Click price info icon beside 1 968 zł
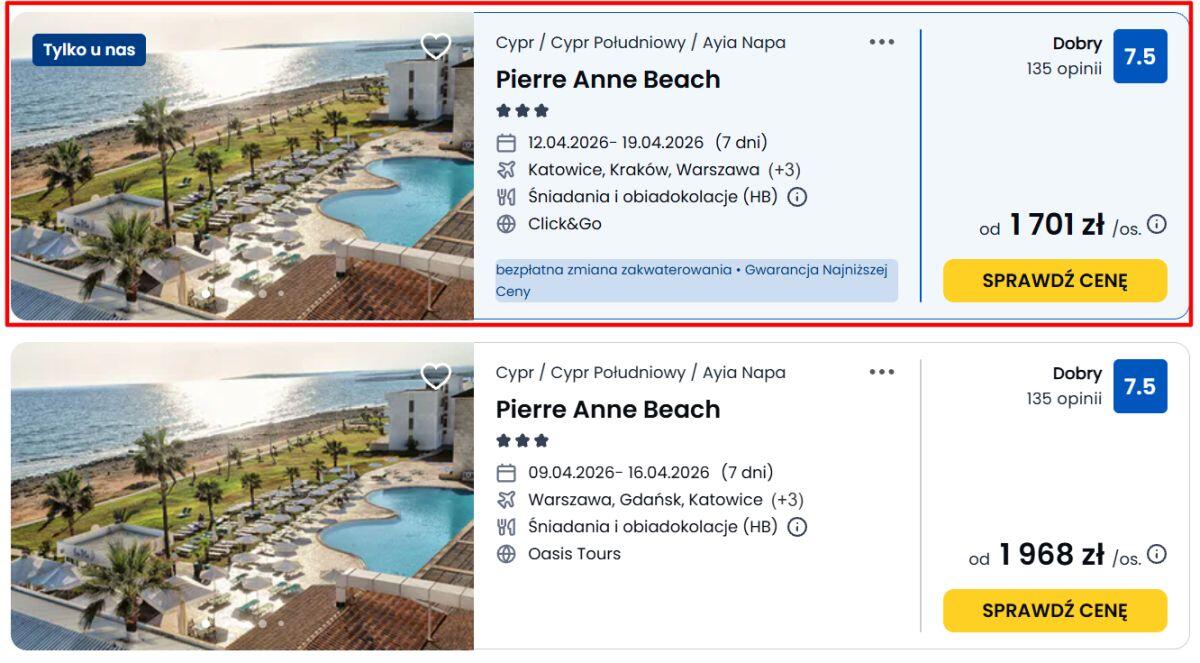Screen dimensions: 1200x663 tap(1157, 554)
